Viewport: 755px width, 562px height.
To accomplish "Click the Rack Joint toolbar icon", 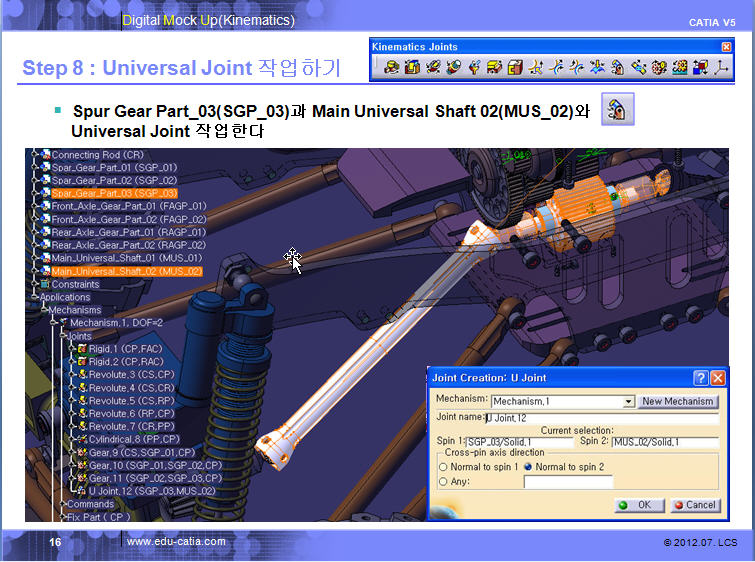I will click(680, 68).
